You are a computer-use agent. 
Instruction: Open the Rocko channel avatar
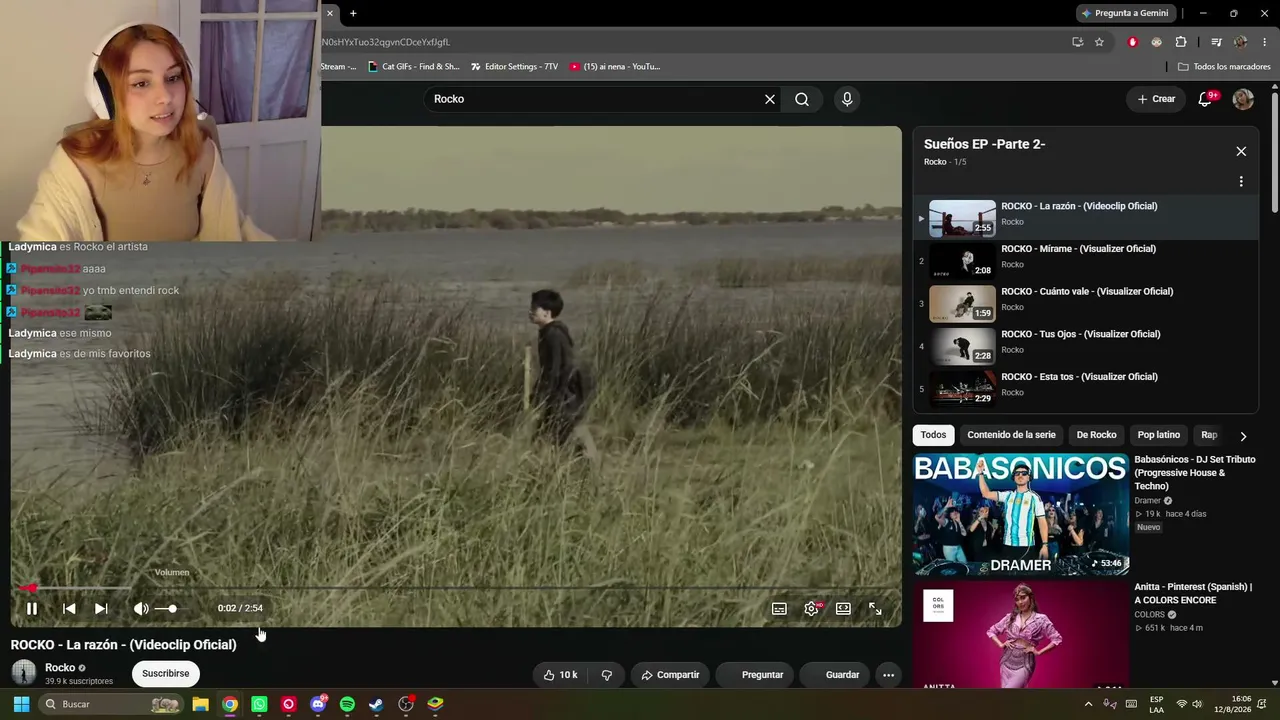(24, 673)
